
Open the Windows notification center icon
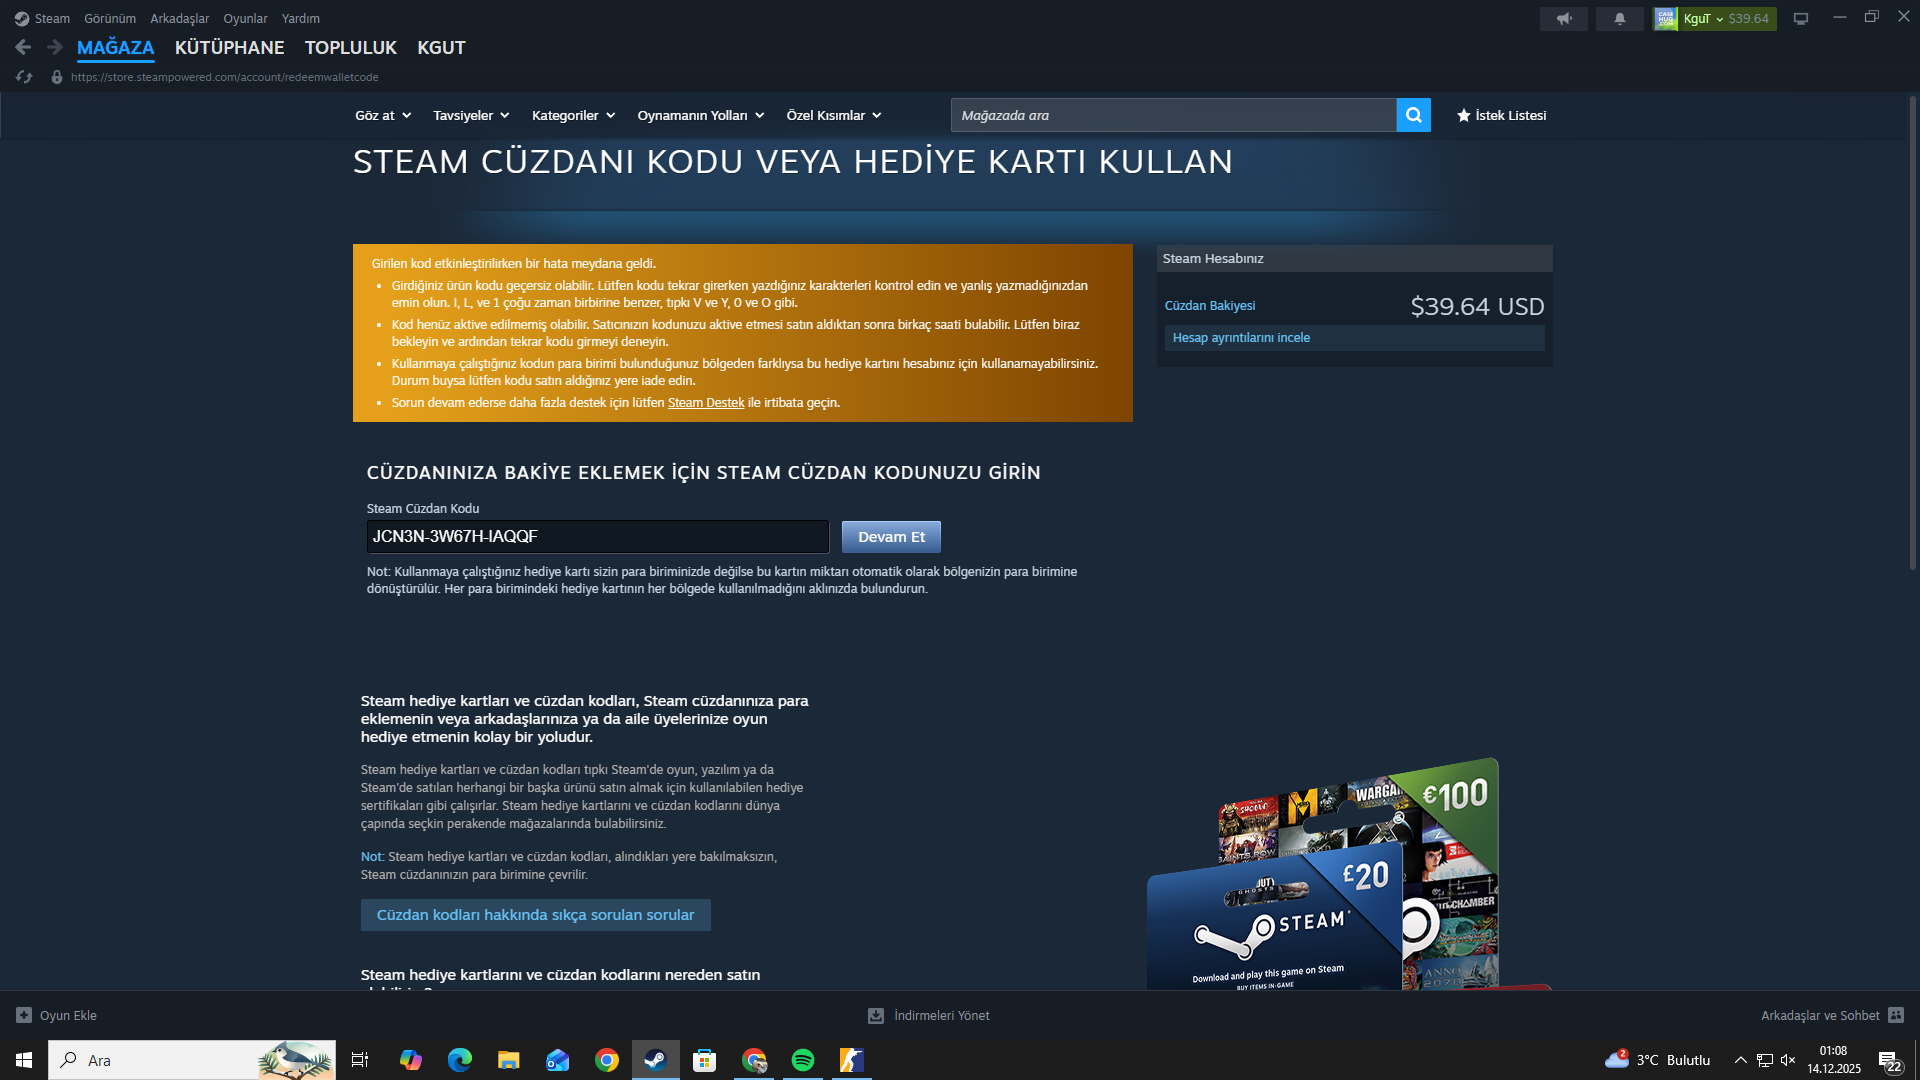point(1889,1060)
